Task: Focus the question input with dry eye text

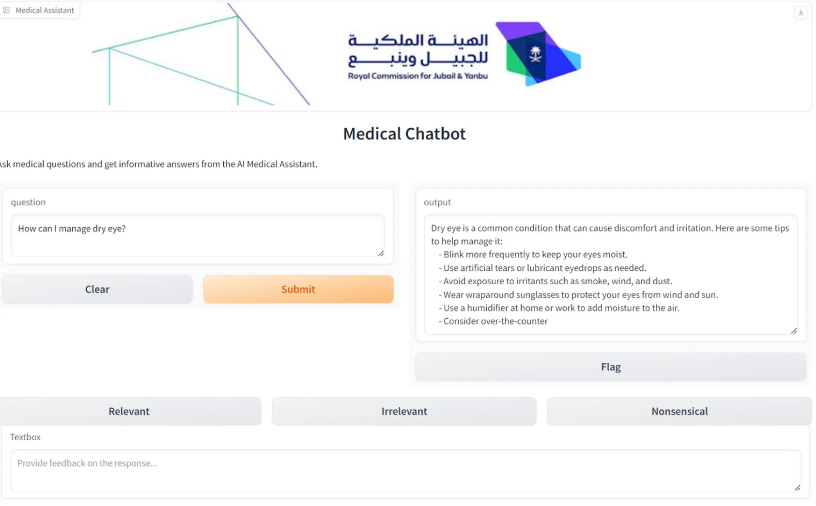Action: coord(198,236)
